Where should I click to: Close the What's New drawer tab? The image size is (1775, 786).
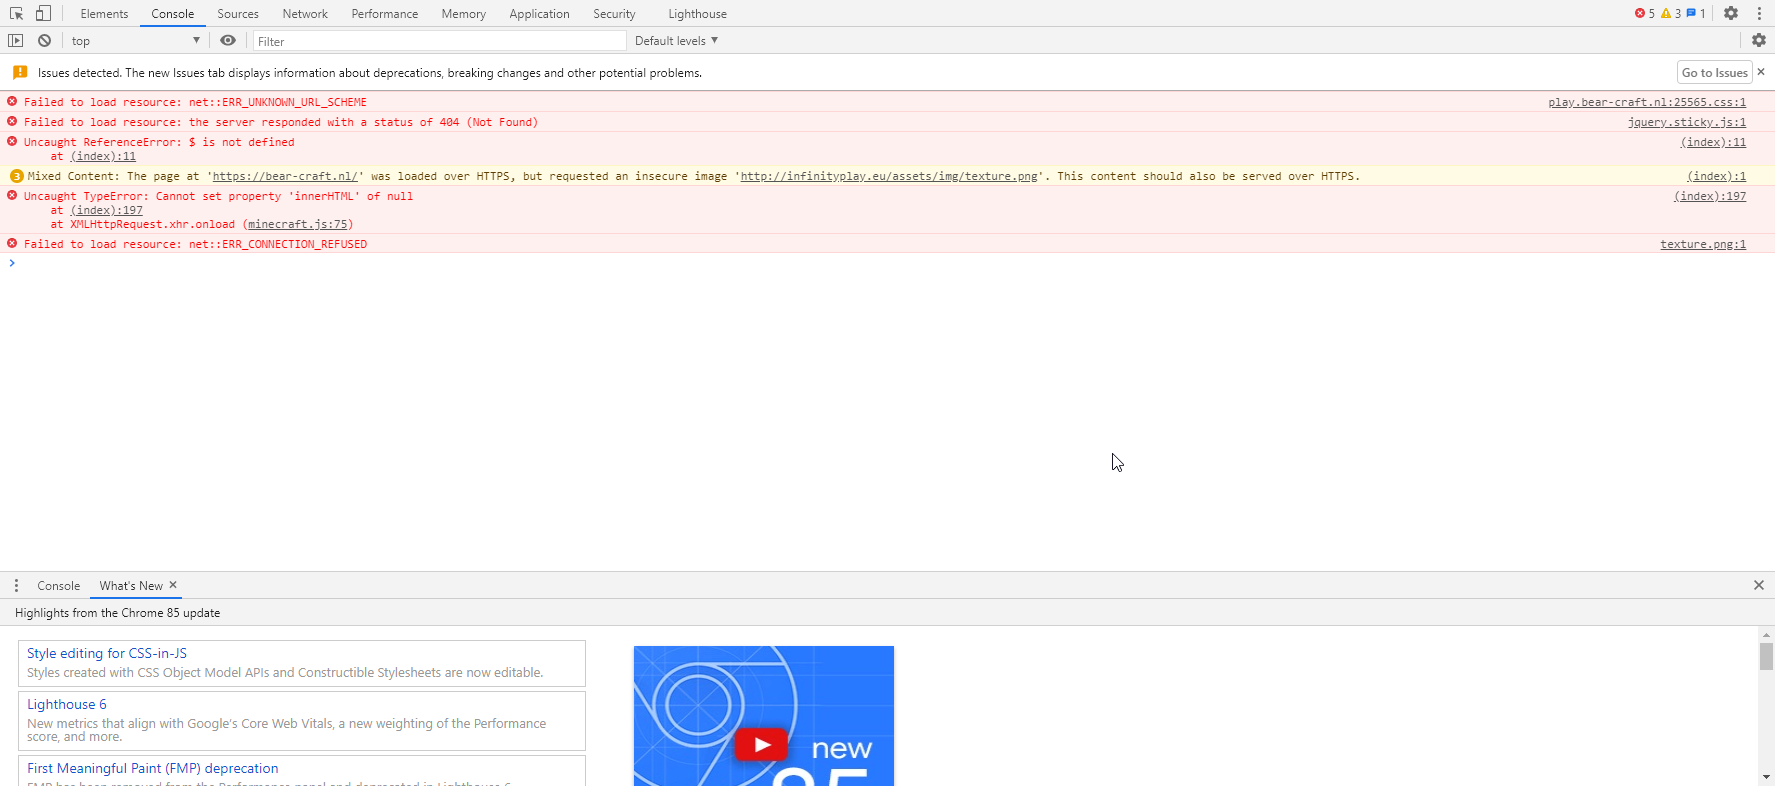click(173, 585)
